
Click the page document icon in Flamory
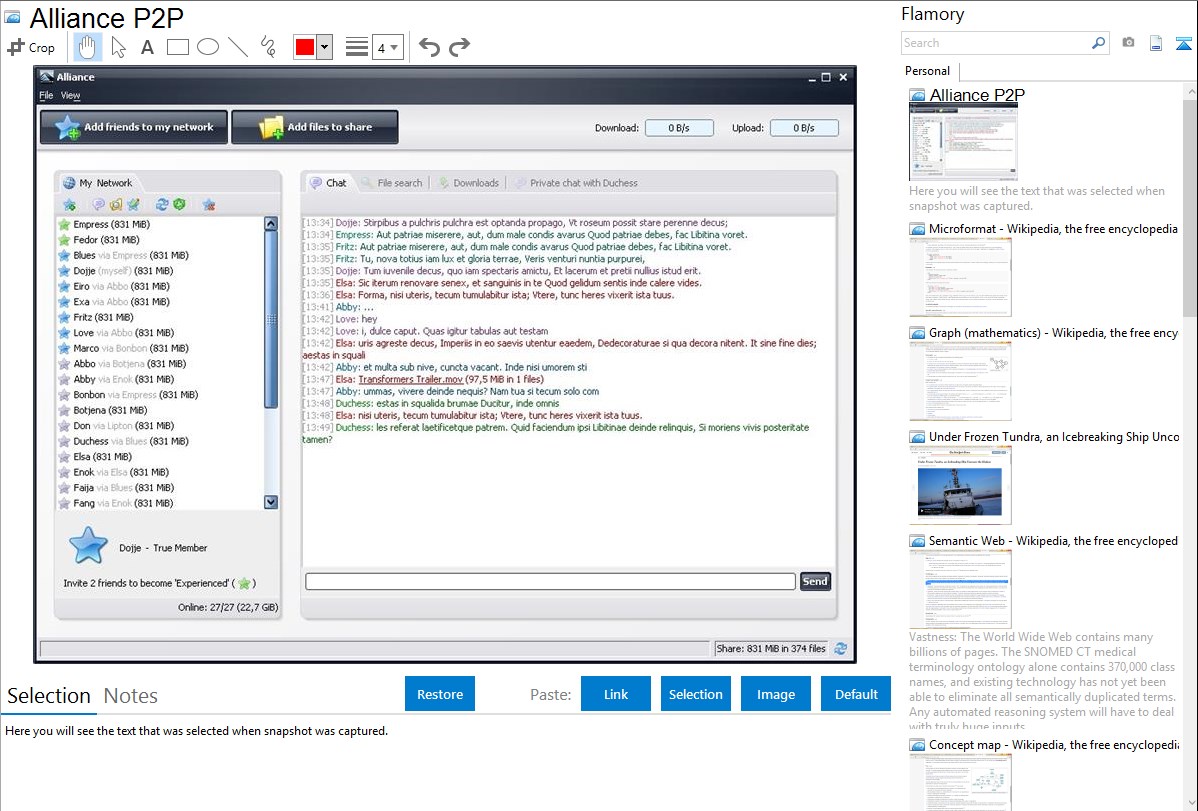[x=1156, y=43]
